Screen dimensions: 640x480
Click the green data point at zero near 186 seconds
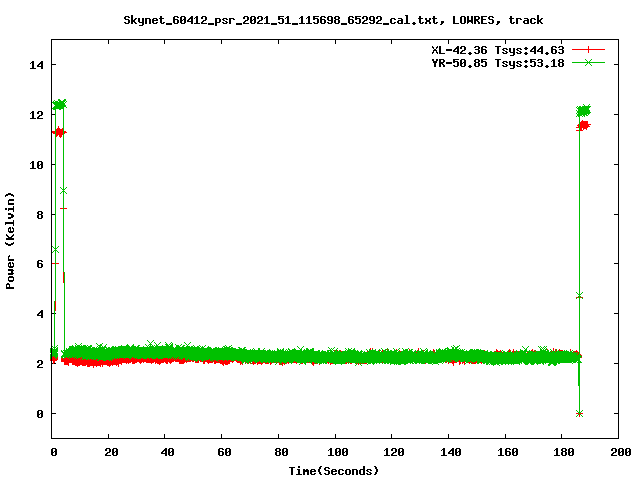[579, 413]
